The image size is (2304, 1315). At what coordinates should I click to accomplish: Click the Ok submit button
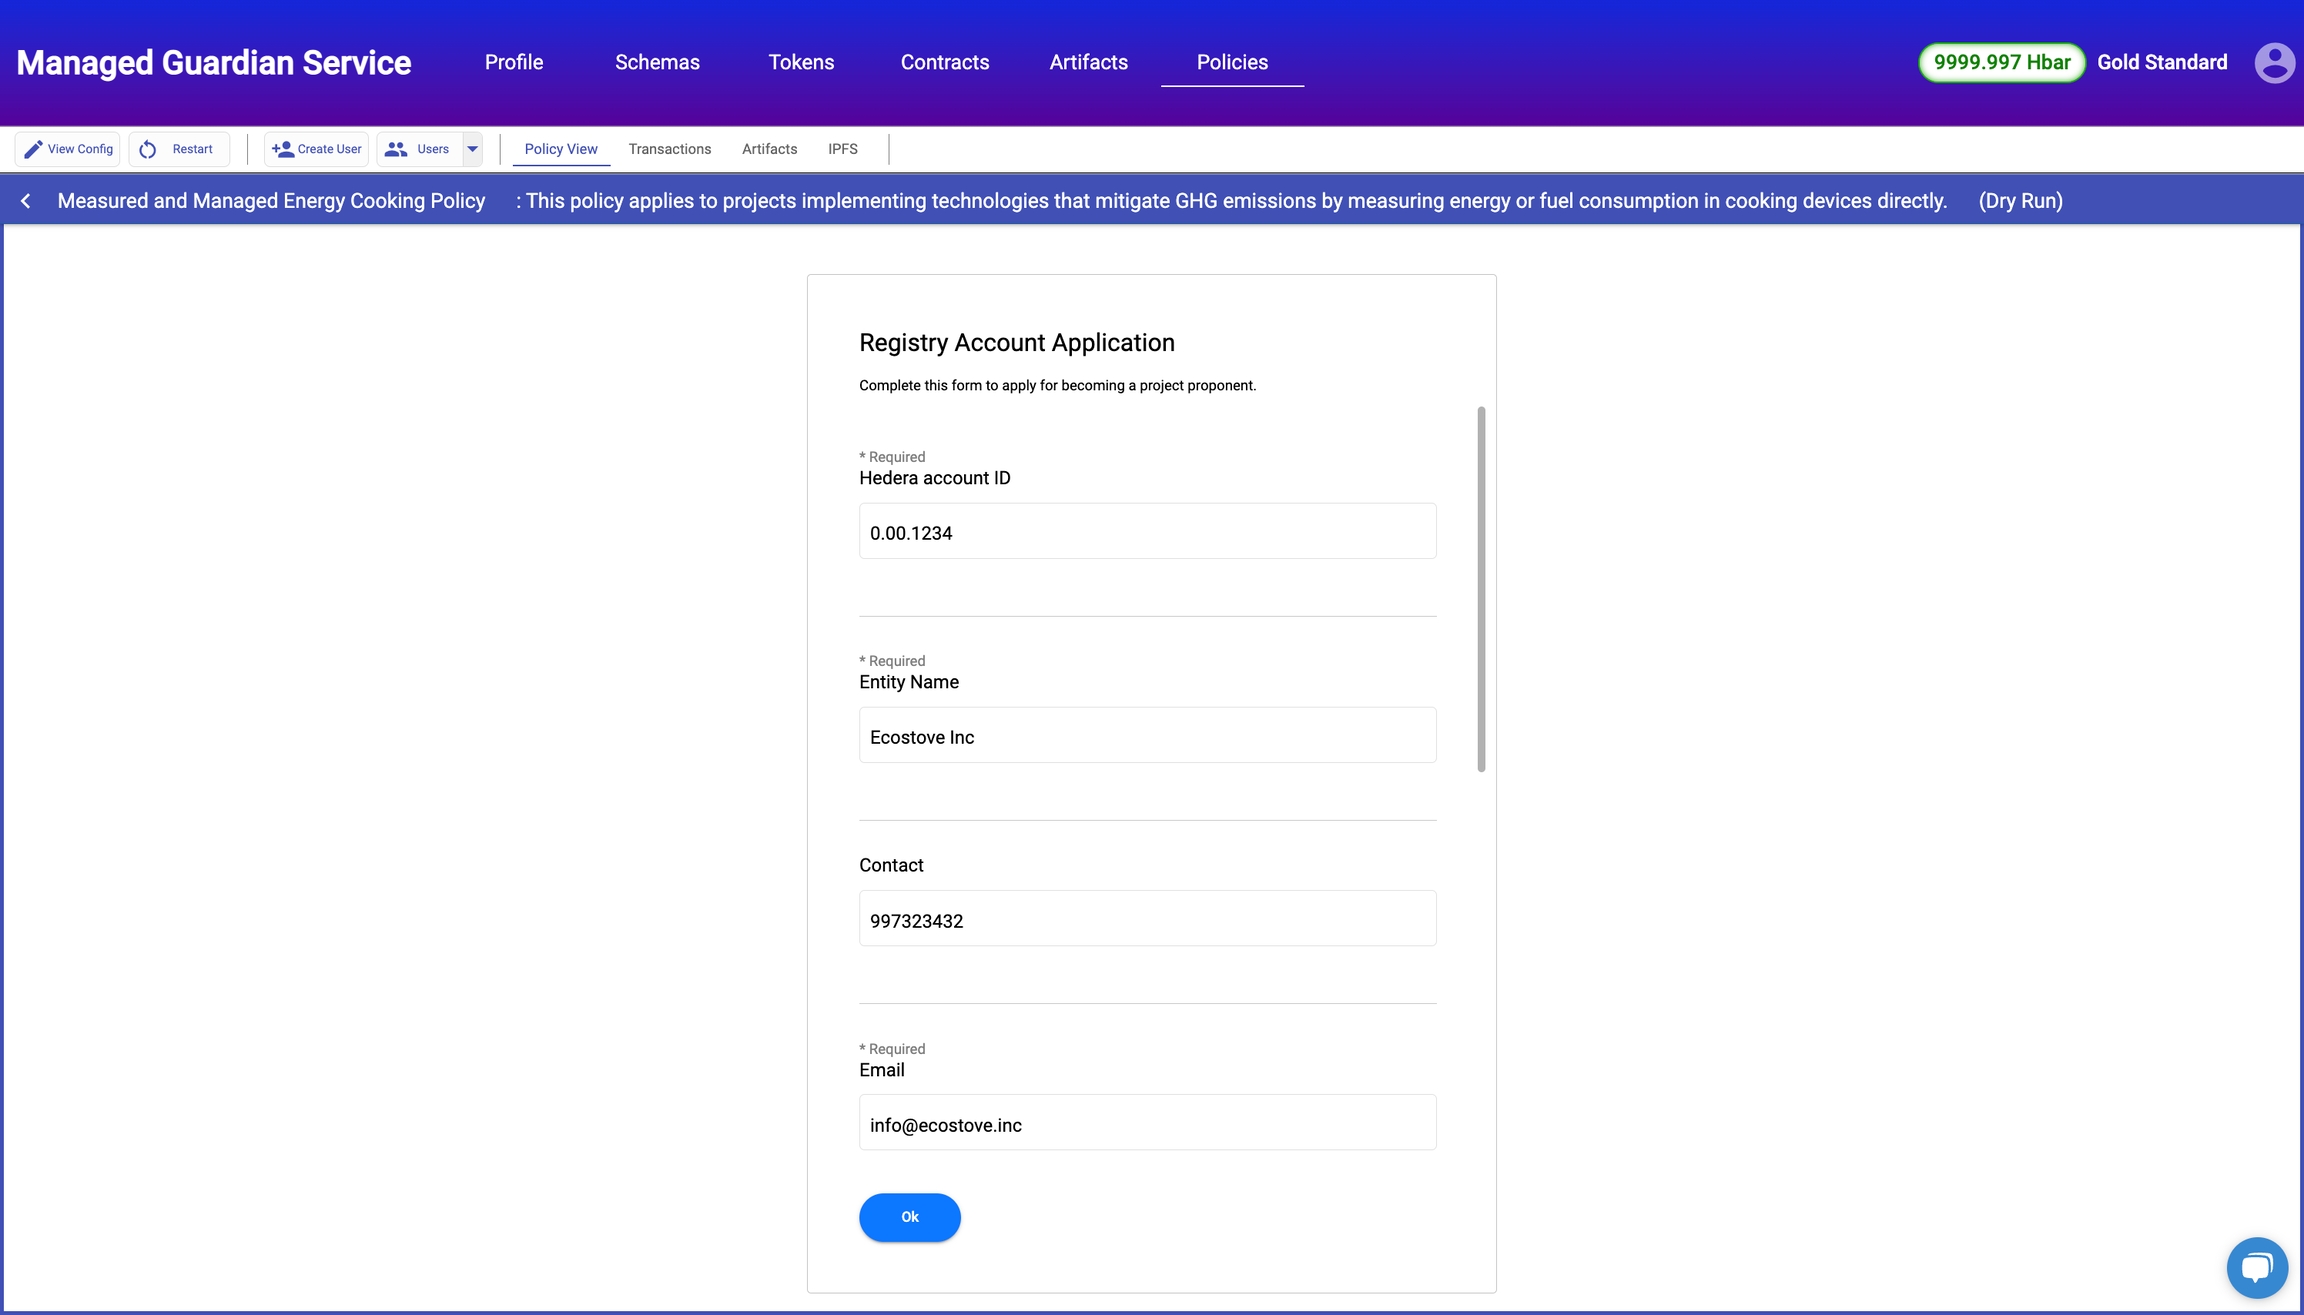point(909,1217)
